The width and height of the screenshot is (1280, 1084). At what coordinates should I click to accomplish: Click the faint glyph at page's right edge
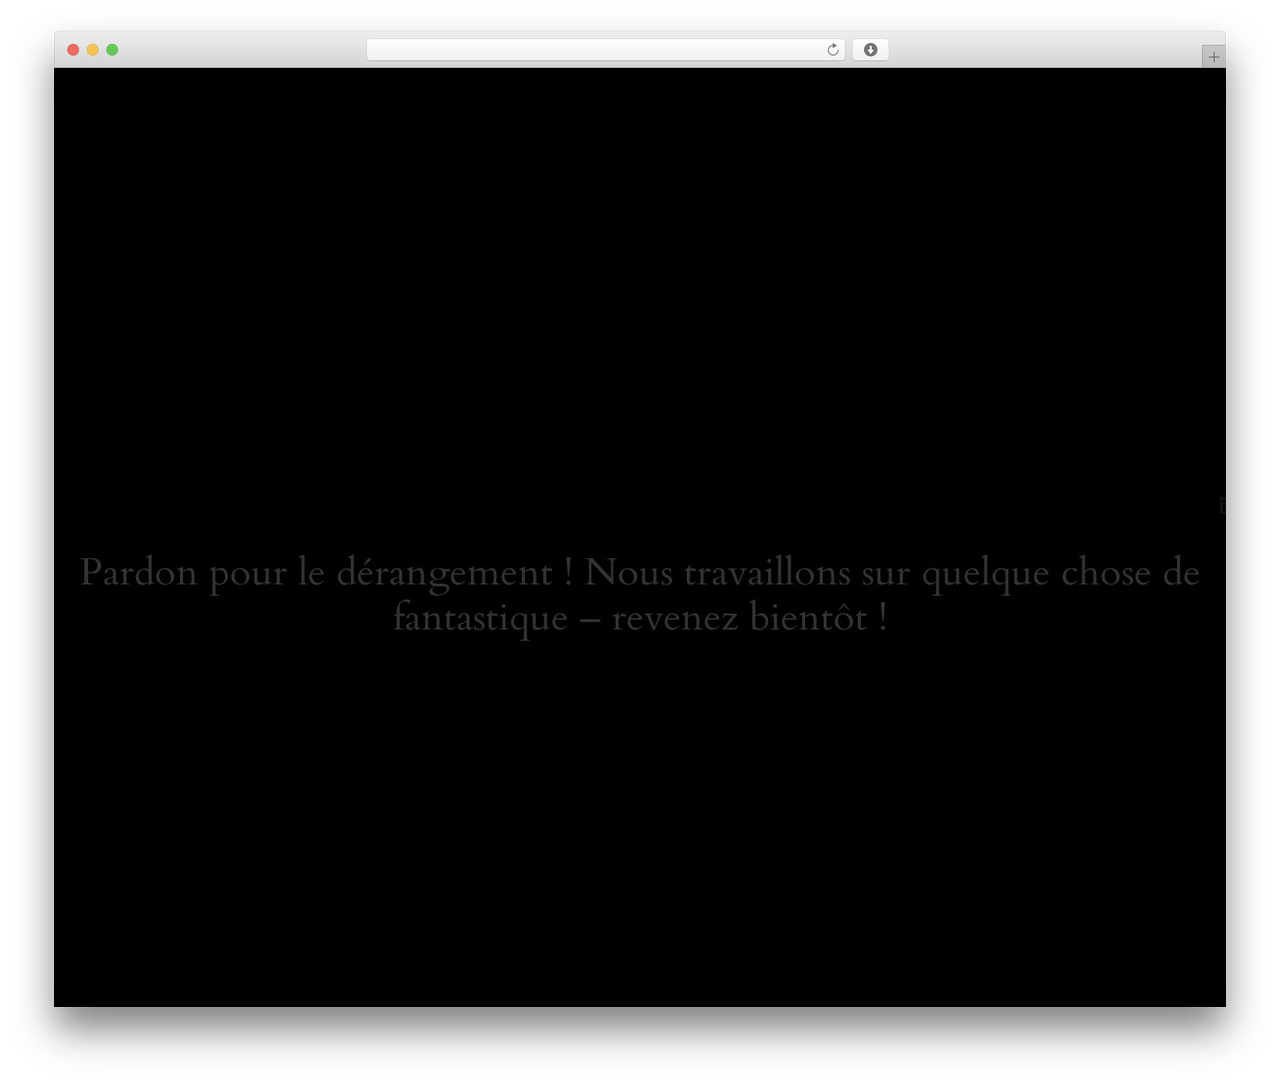pyautogui.click(x=1222, y=505)
